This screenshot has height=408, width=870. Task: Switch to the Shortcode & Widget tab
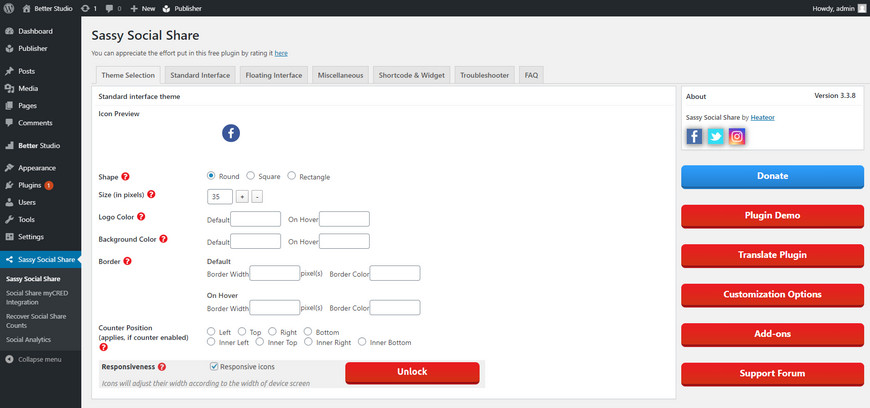pos(412,75)
